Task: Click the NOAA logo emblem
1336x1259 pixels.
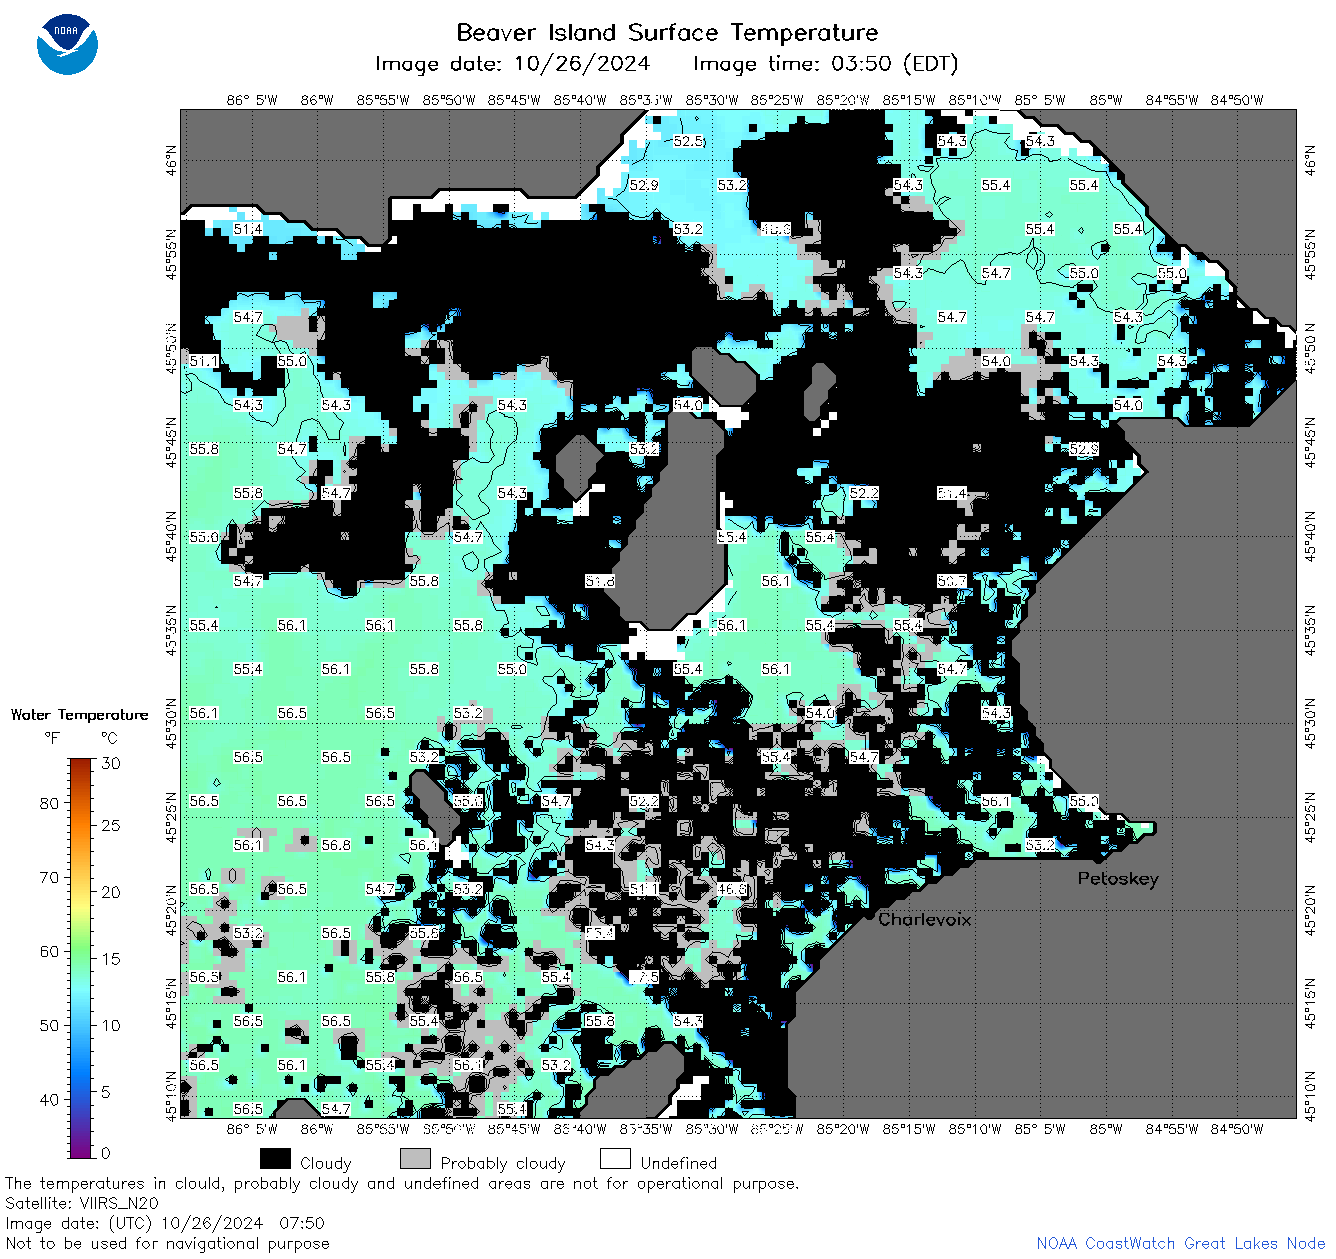Action: (x=67, y=45)
